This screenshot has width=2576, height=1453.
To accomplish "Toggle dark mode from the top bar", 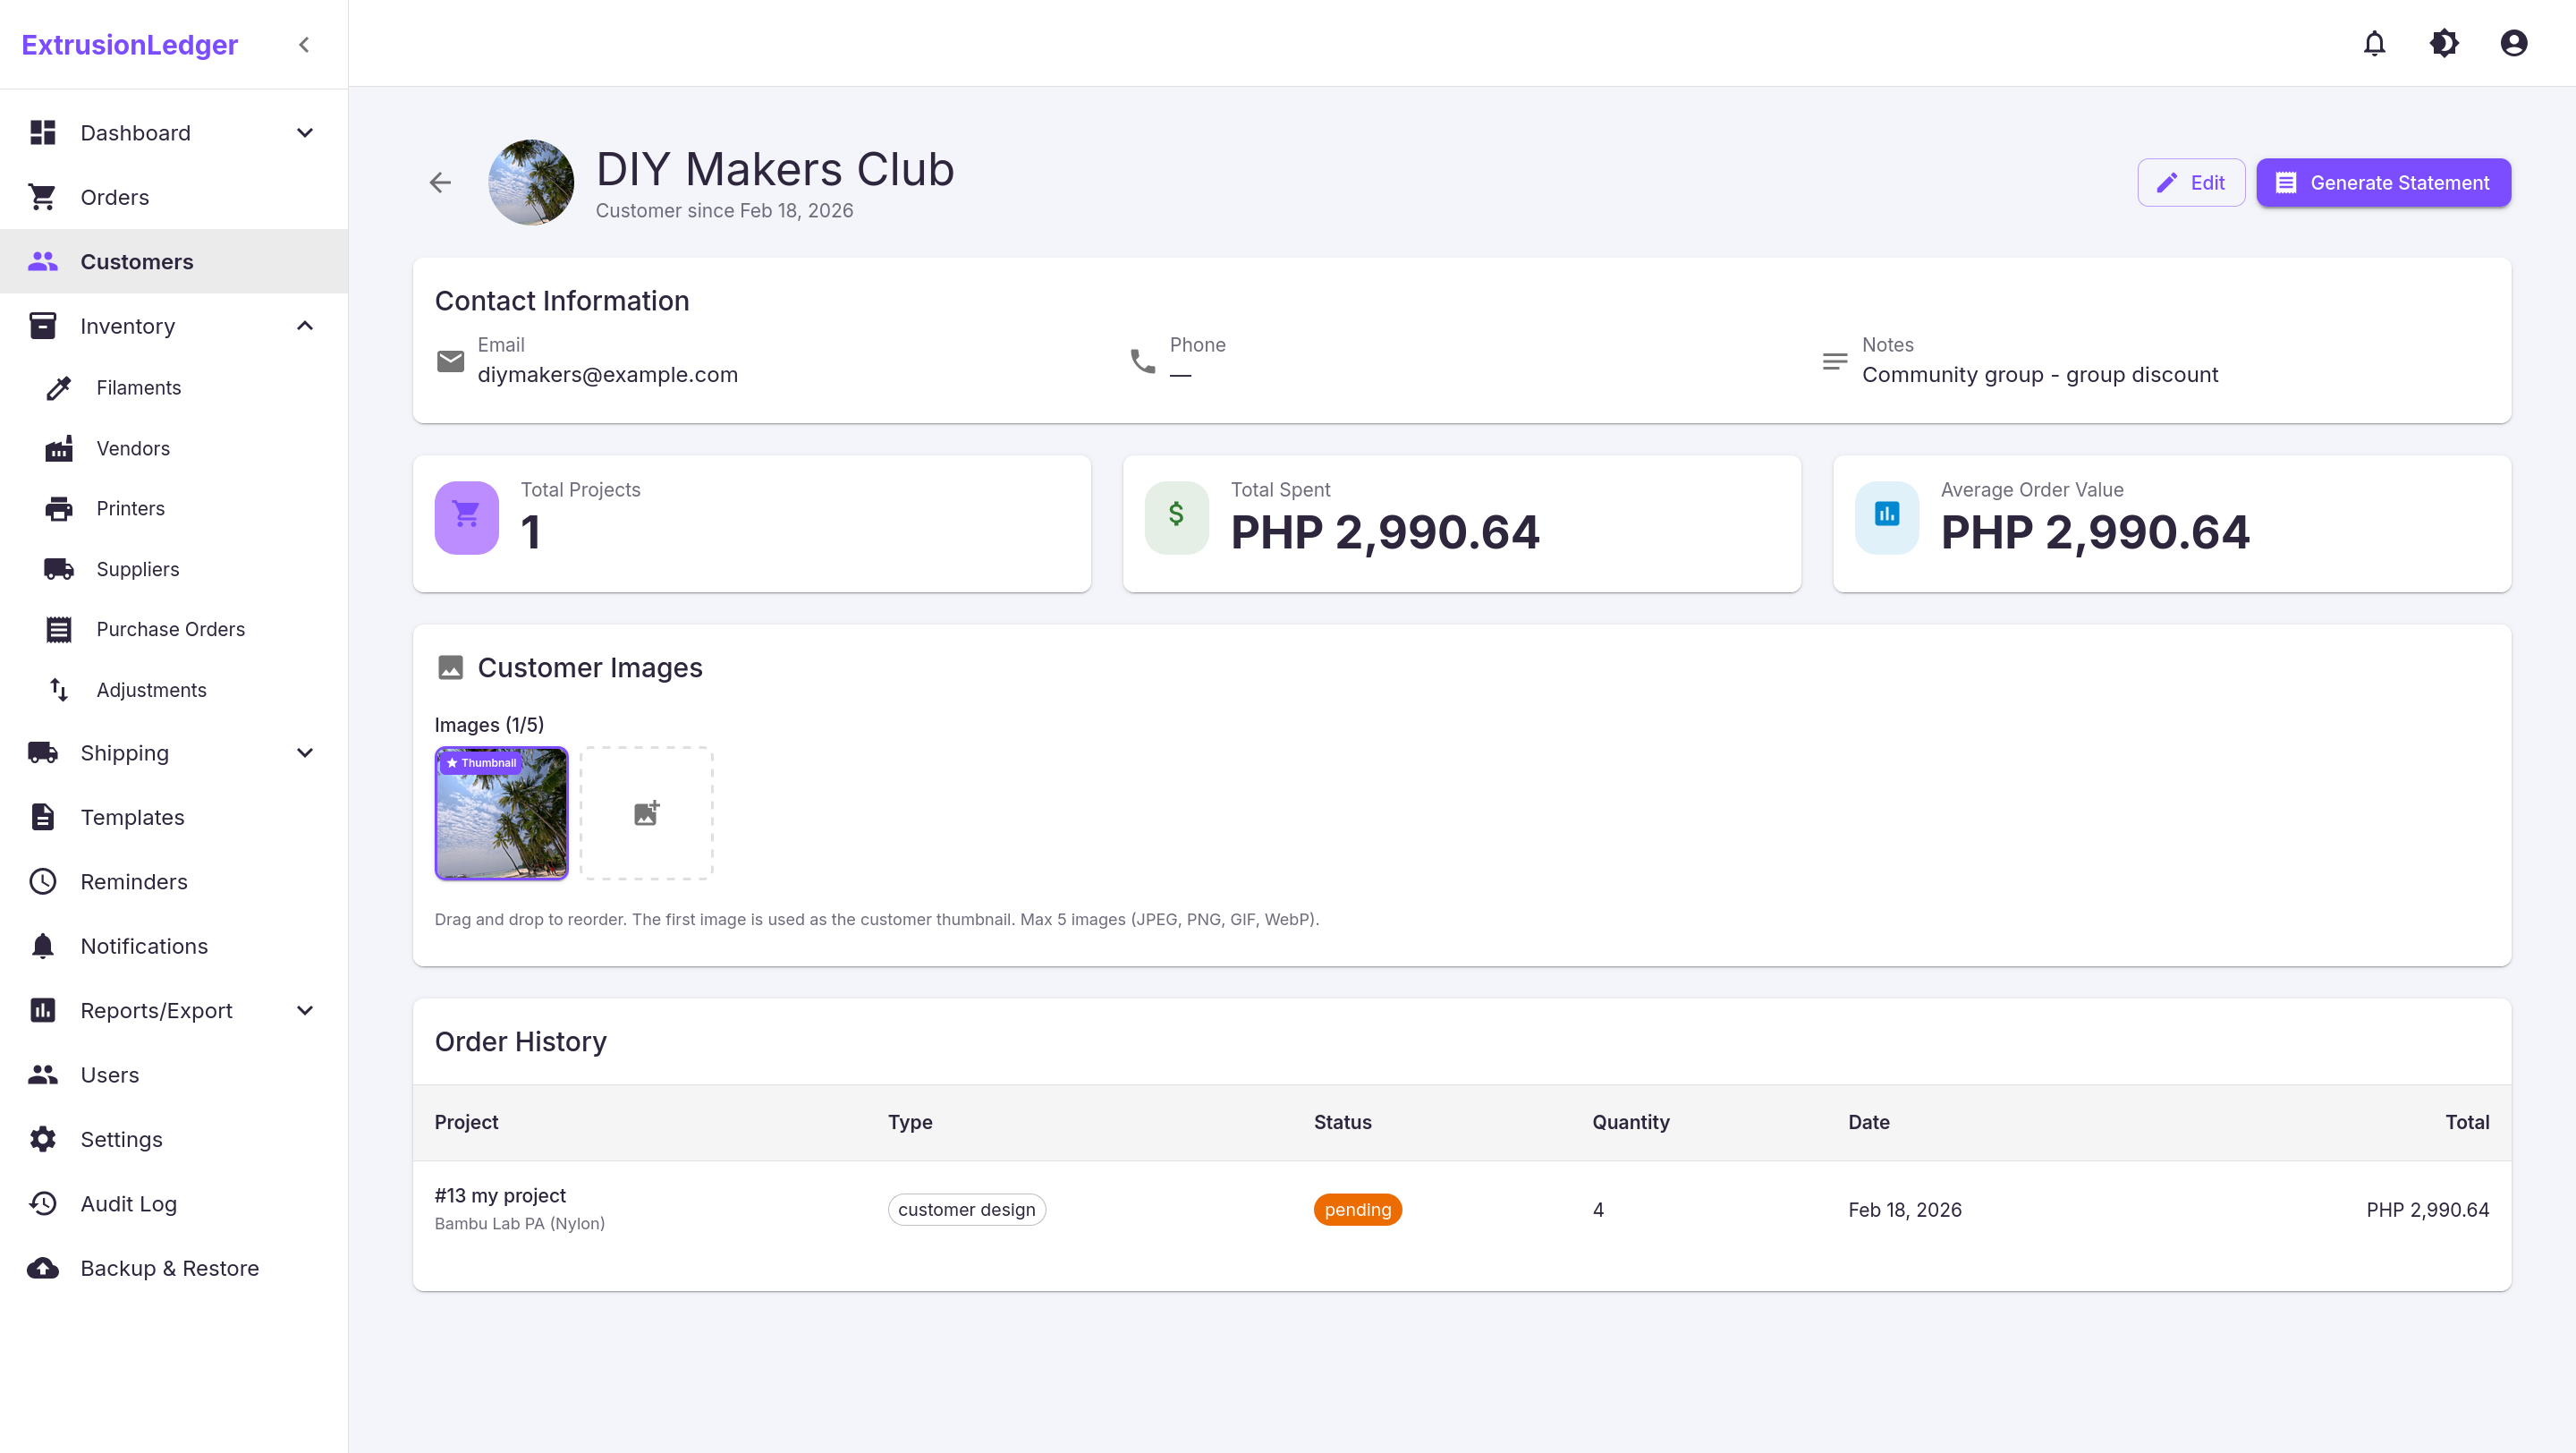I will click(2444, 43).
